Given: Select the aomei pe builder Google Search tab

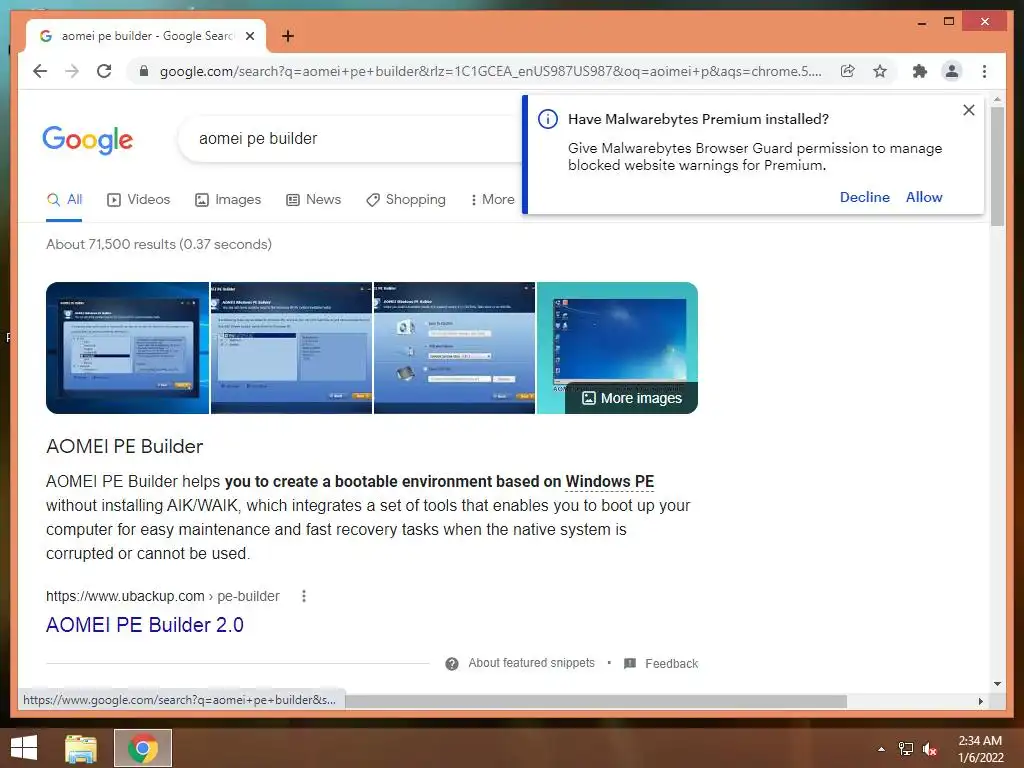Looking at the screenshot, I should 146,36.
